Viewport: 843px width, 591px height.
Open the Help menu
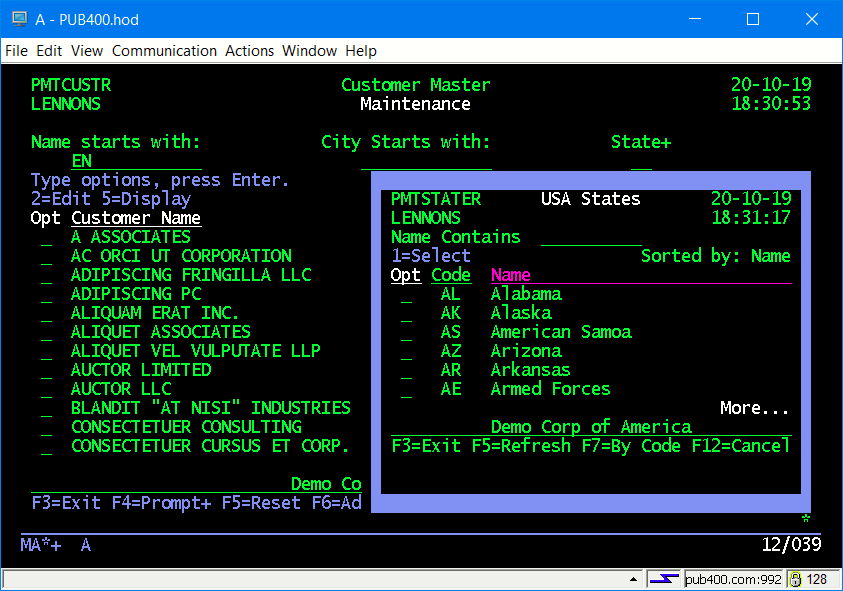(x=361, y=51)
